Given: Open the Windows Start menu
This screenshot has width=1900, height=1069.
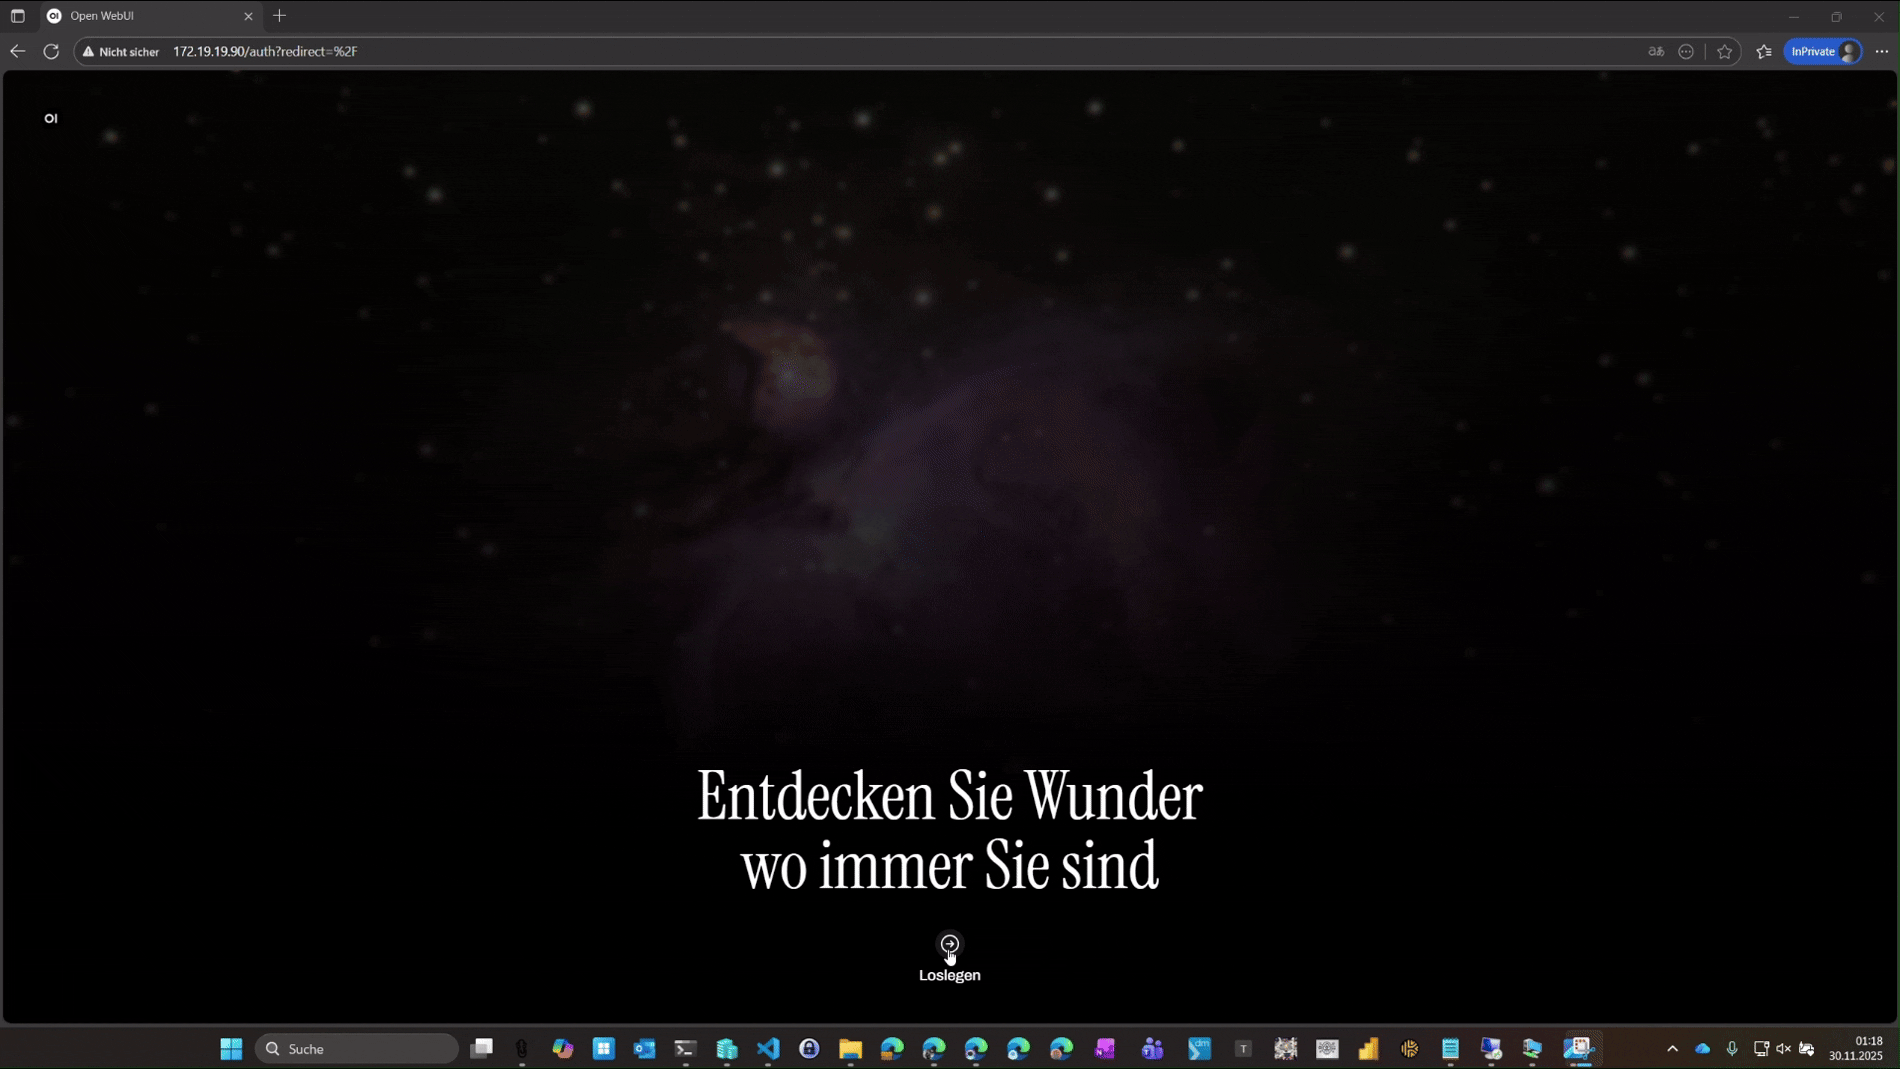Looking at the screenshot, I should point(231,1048).
